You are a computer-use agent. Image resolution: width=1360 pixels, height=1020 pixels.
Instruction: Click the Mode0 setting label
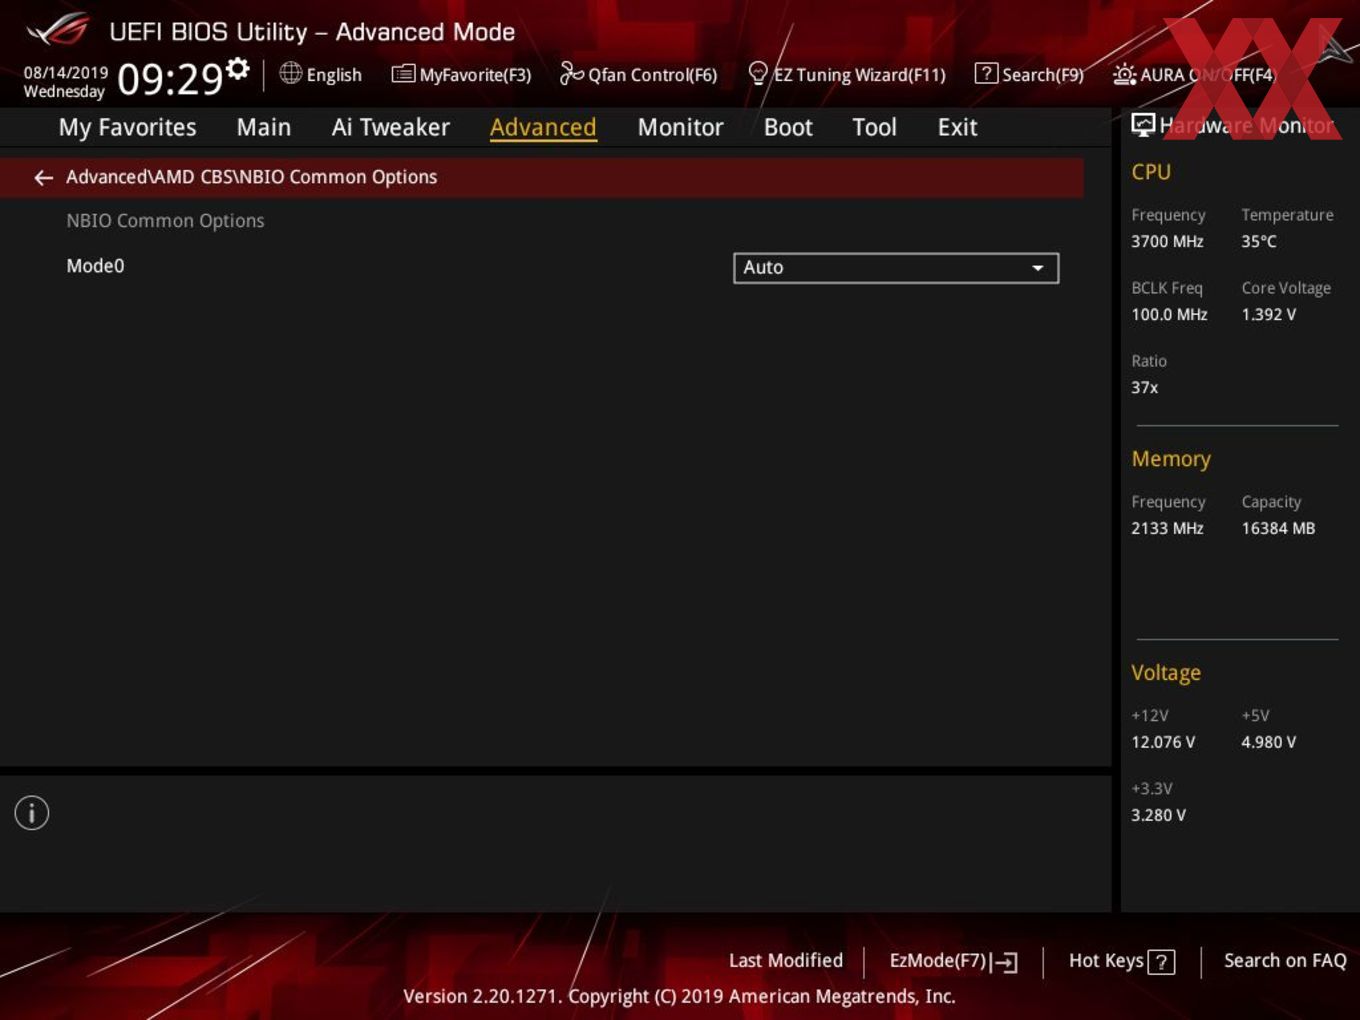click(x=95, y=266)
